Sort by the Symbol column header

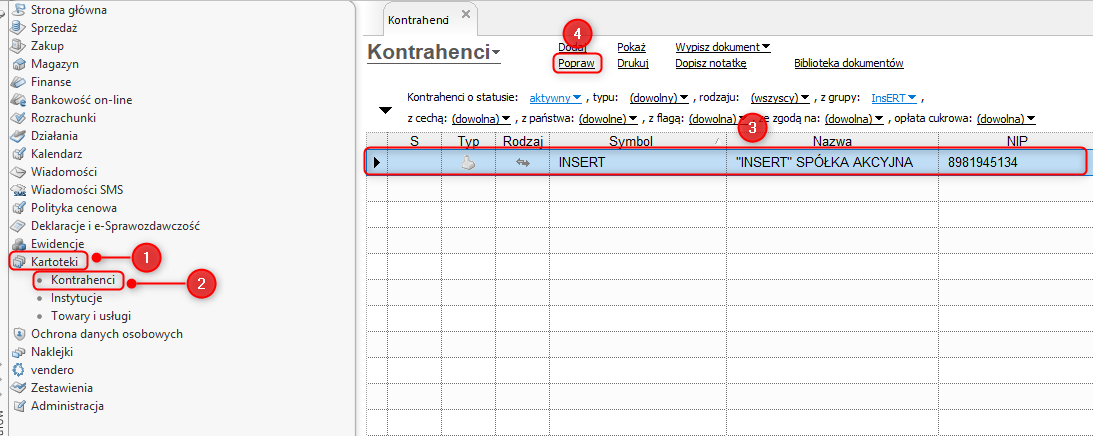638,142
